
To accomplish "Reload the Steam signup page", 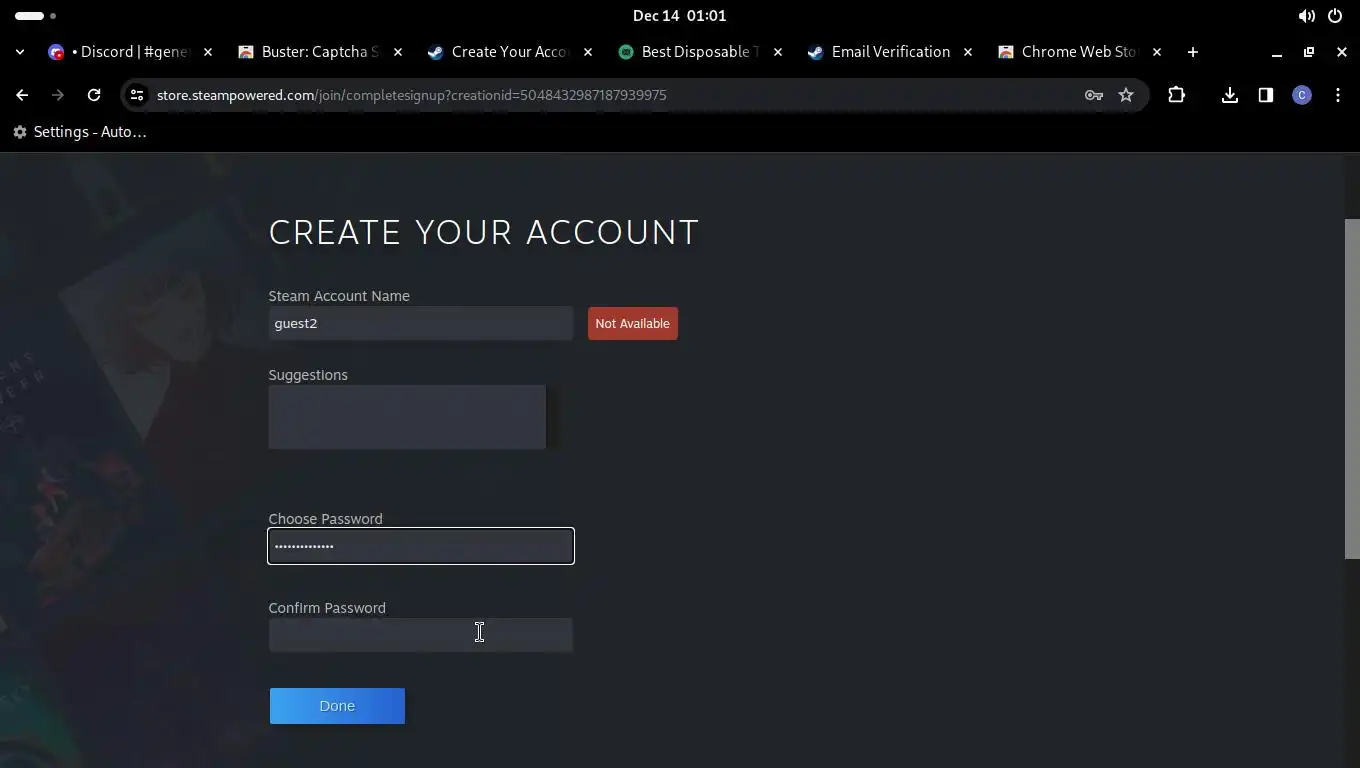I will pos(94,95).
